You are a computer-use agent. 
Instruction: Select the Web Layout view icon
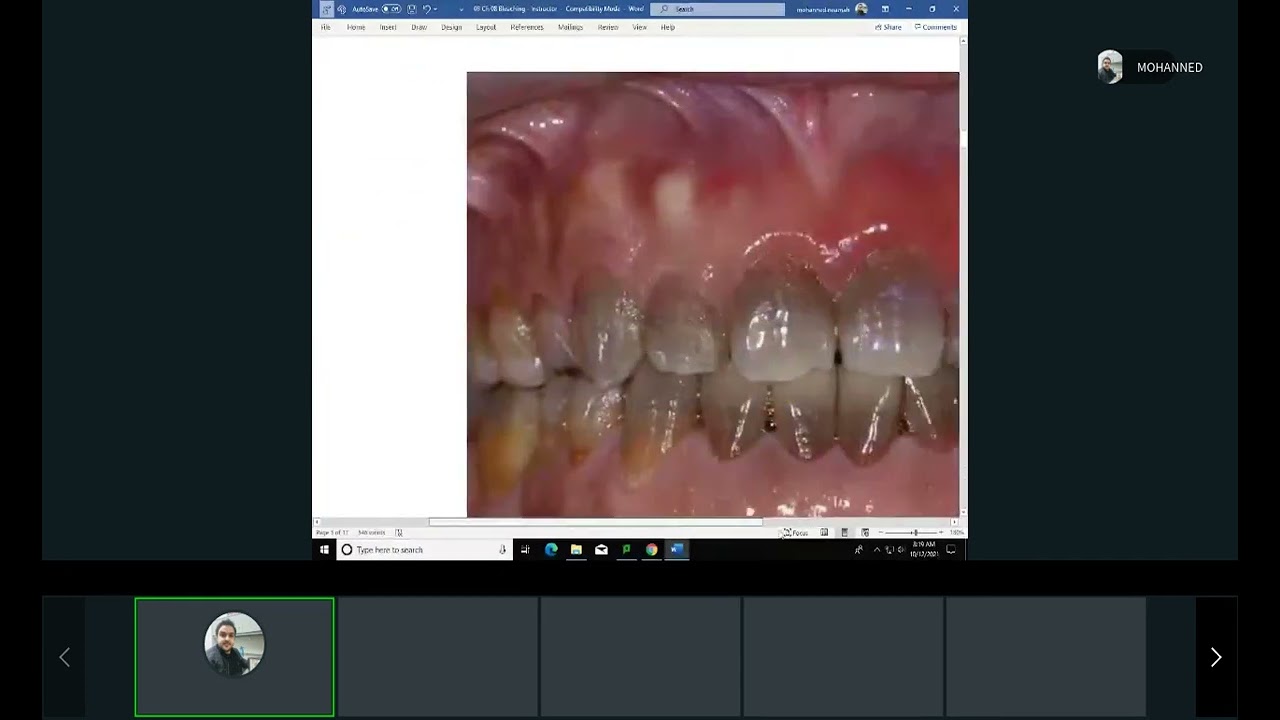pos(865,532)
